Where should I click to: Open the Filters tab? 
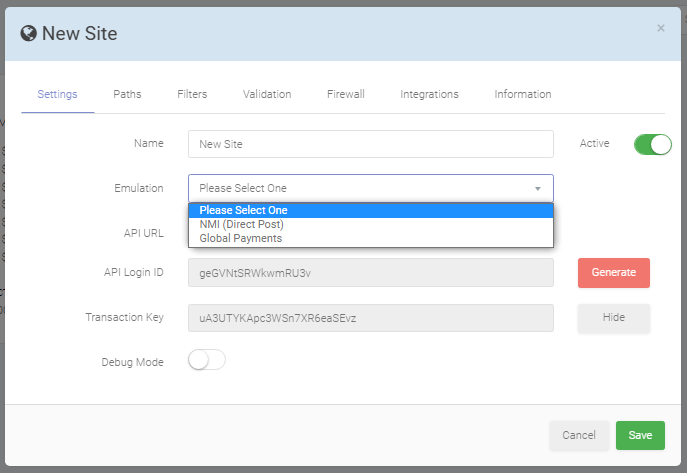pos(192,94)
